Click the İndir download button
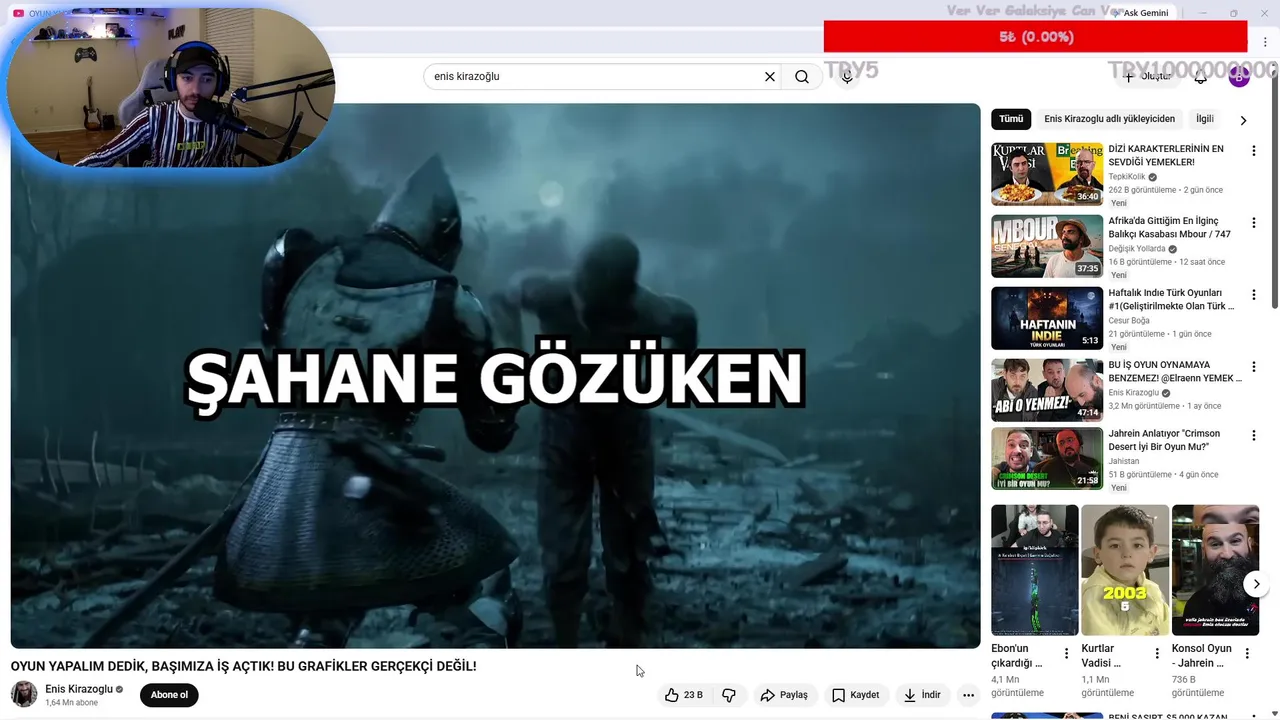This screenshot has width=1280, height=720. click(x=922, y=695)
